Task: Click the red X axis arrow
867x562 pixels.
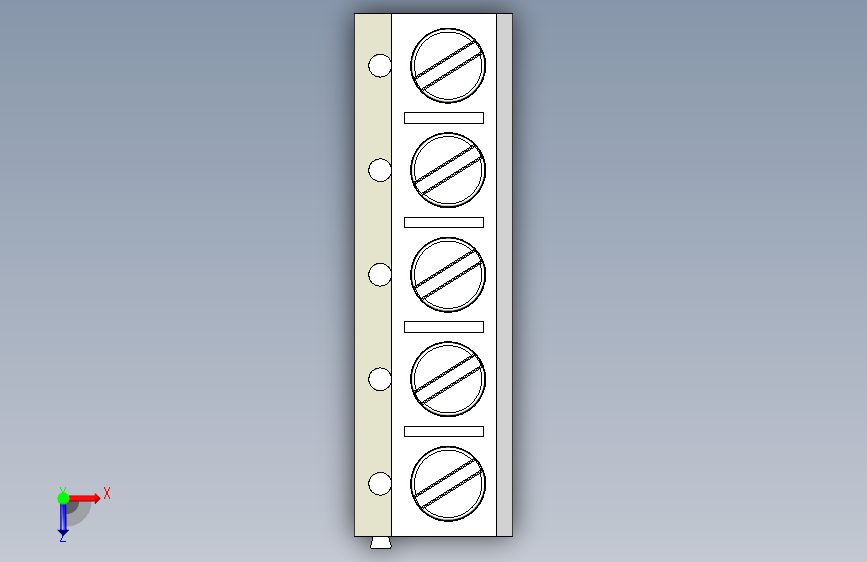Action: click(84, 498)
